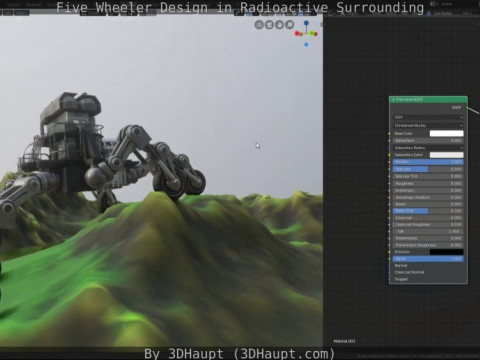480x360 pixels.
Task: Click the Subsurface value slider
Action: coord(428,141)
